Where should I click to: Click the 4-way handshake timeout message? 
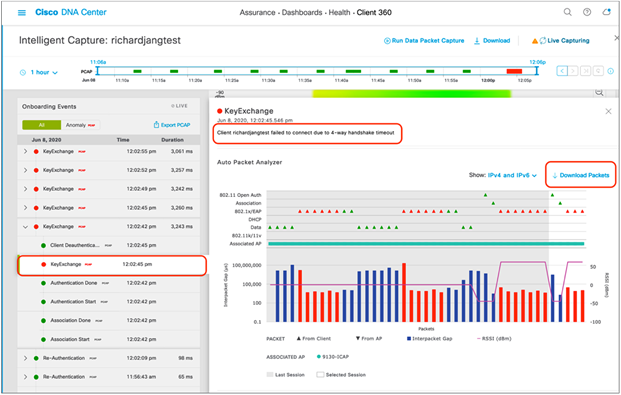(x=306, y=133)
